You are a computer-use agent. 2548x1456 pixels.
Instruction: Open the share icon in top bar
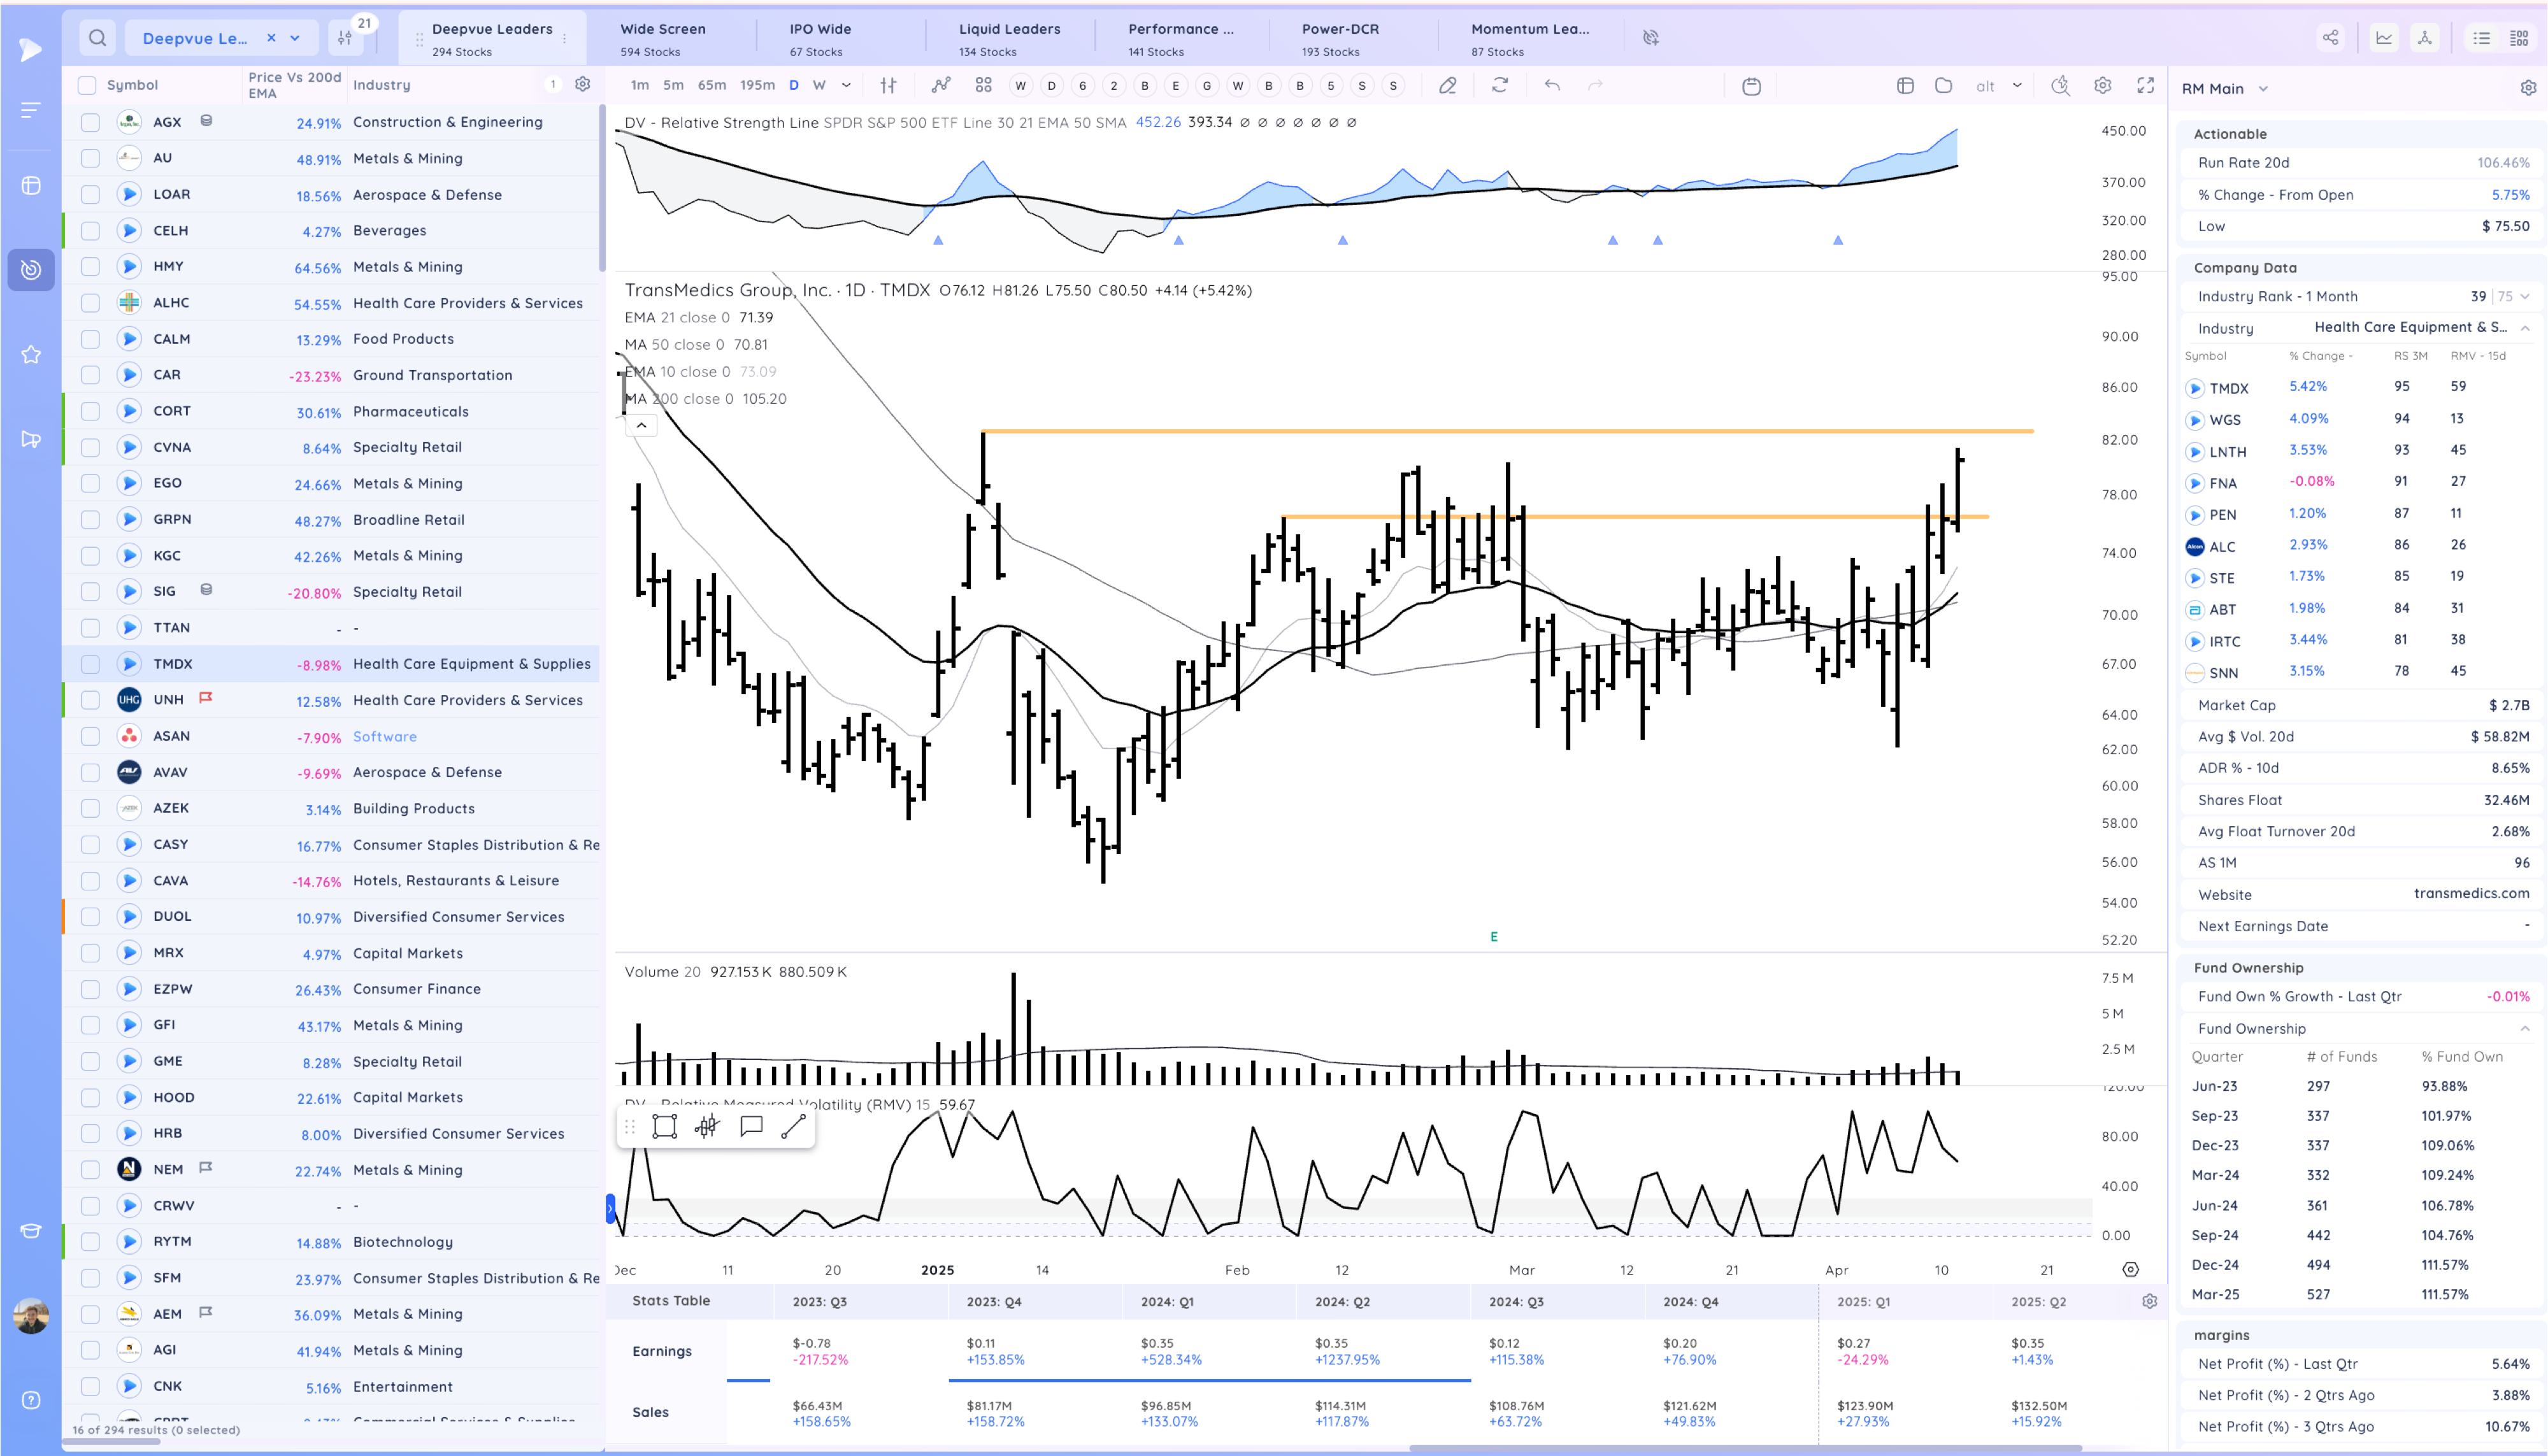coord(2330,38)
